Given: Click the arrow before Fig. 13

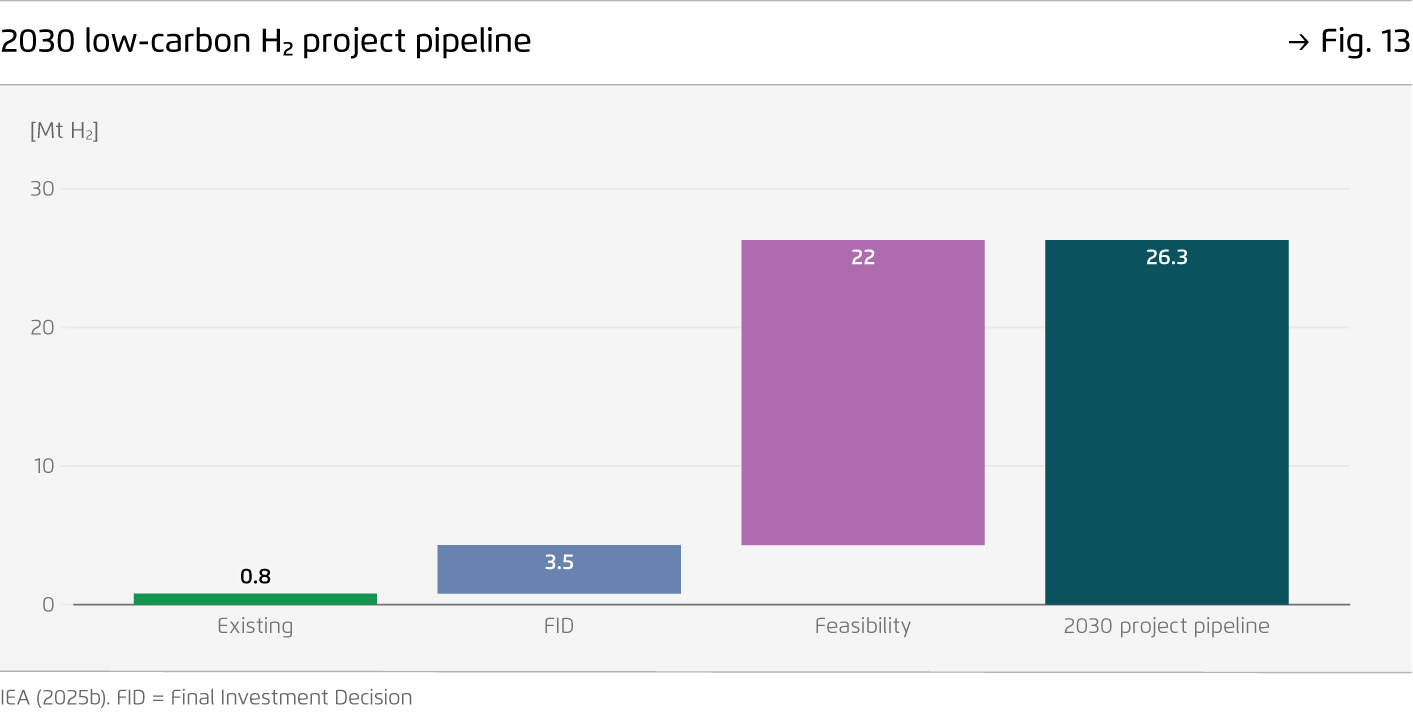Looking at the screenshot, I should (x=1298, y=42).
